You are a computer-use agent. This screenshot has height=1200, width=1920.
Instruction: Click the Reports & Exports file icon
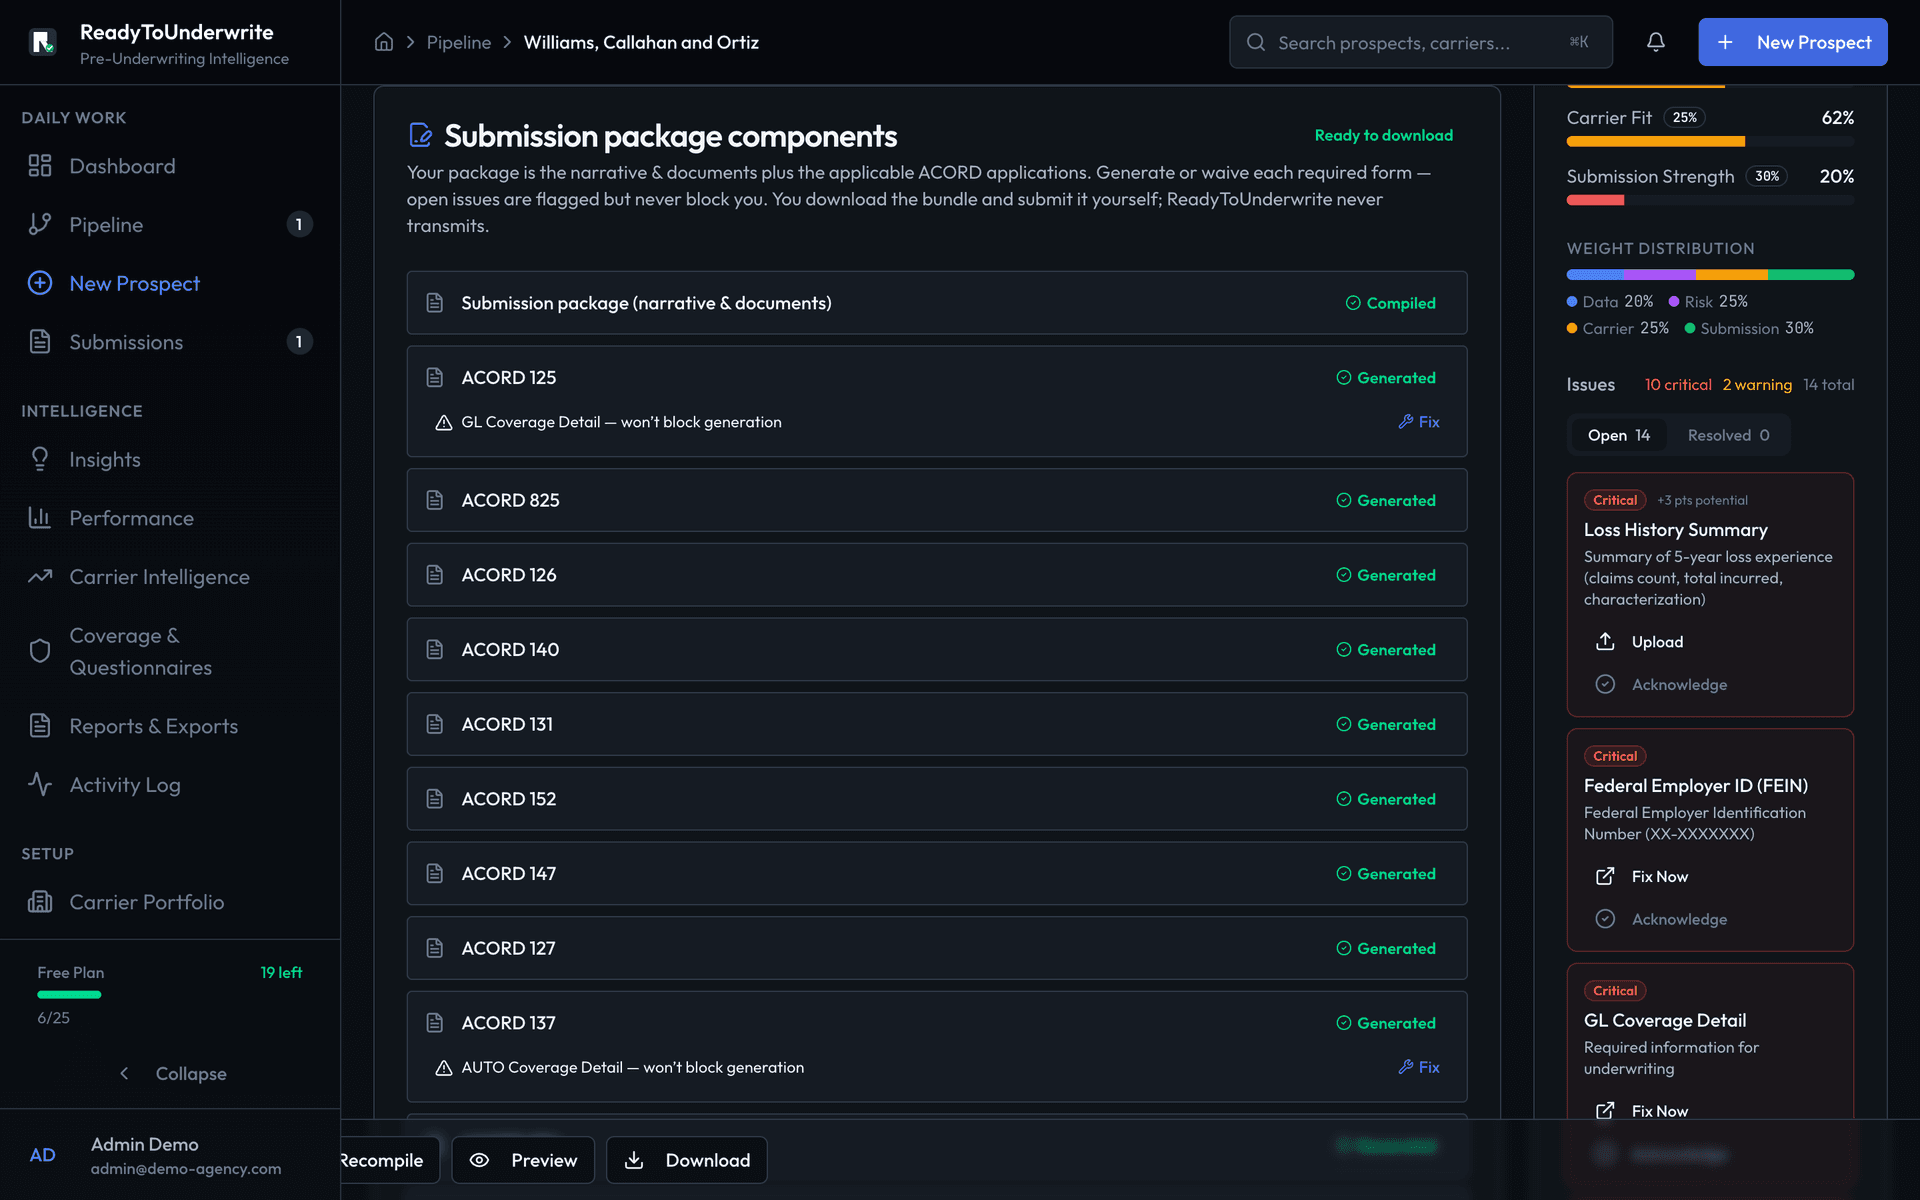point(40,726)
